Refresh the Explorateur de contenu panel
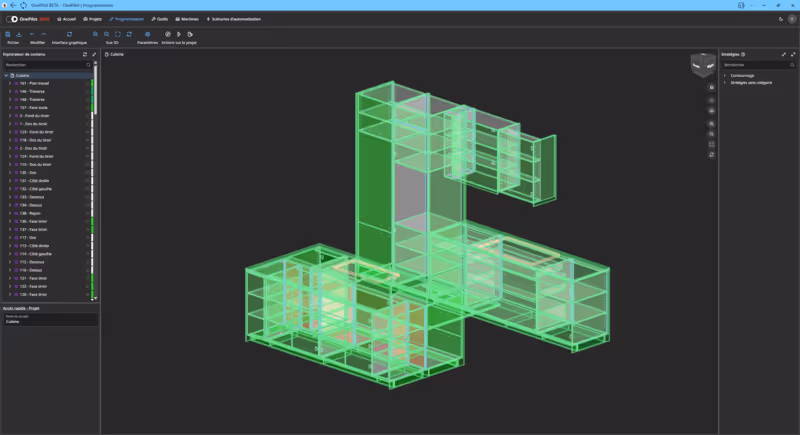Screen dimensions: 800x435 [x=85, y=54]
